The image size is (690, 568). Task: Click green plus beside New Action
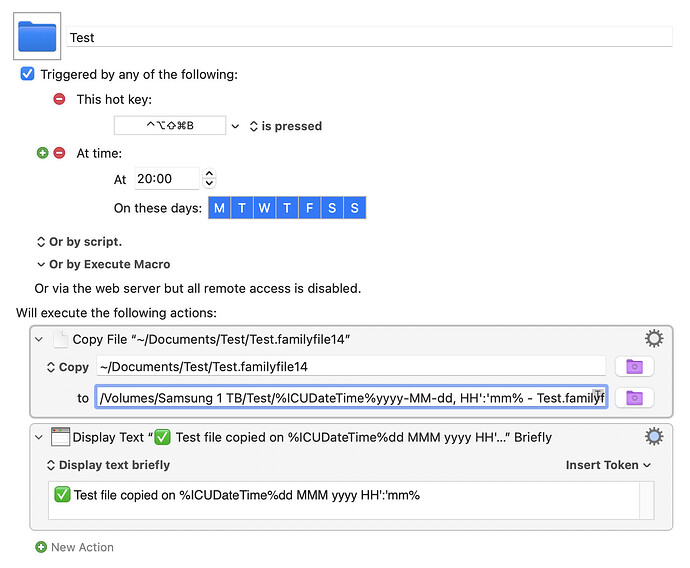[41, 547]
